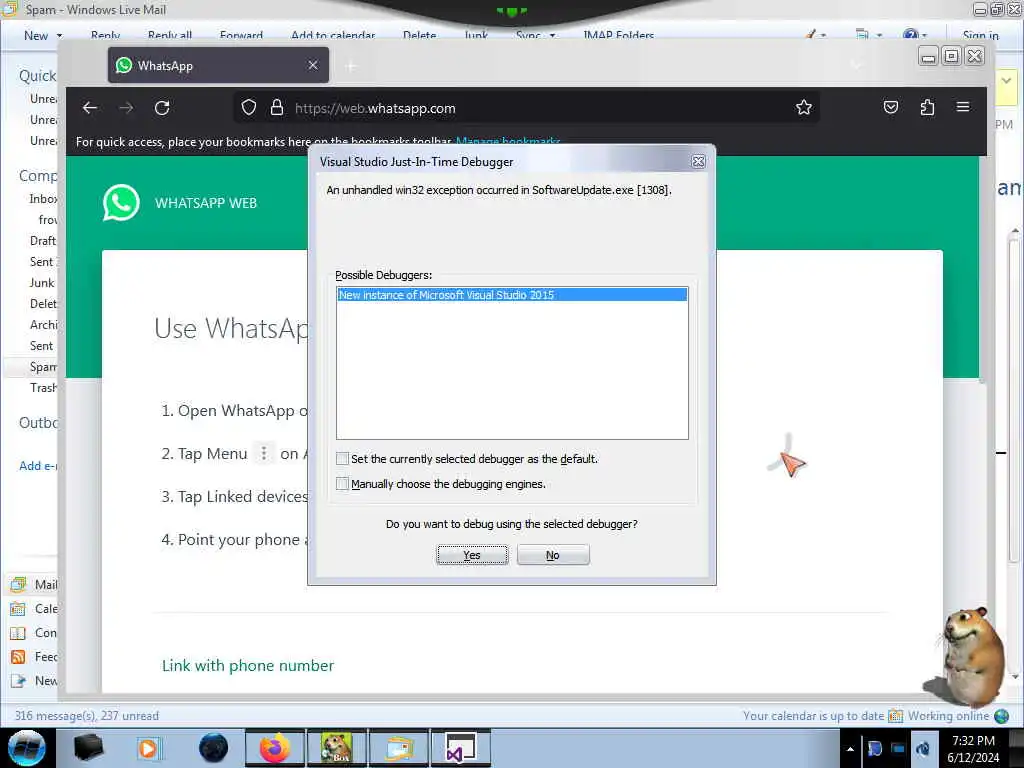Open Visual Studio debugger taskbar icon
This screenshot has width=1024, height=768.
coord(460,748)
